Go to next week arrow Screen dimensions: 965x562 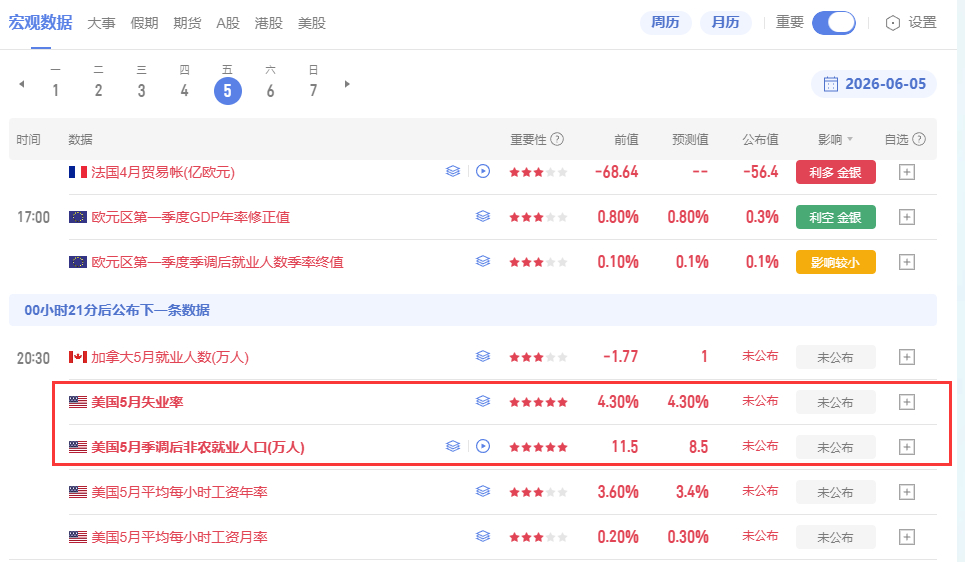347,84
